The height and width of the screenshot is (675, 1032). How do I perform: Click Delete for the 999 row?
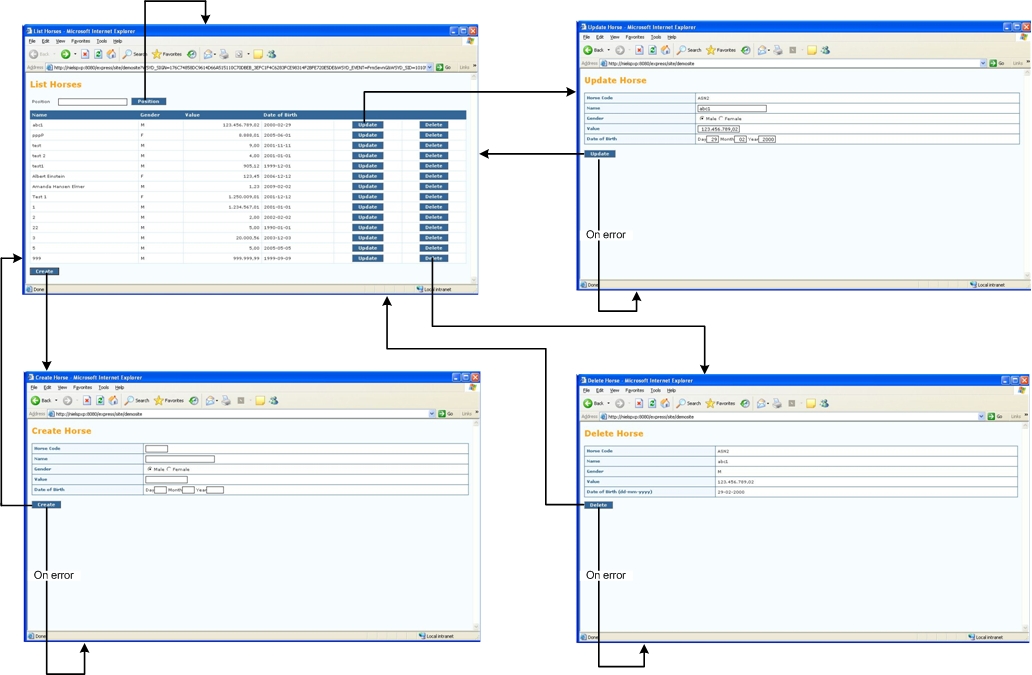(434, 259)
